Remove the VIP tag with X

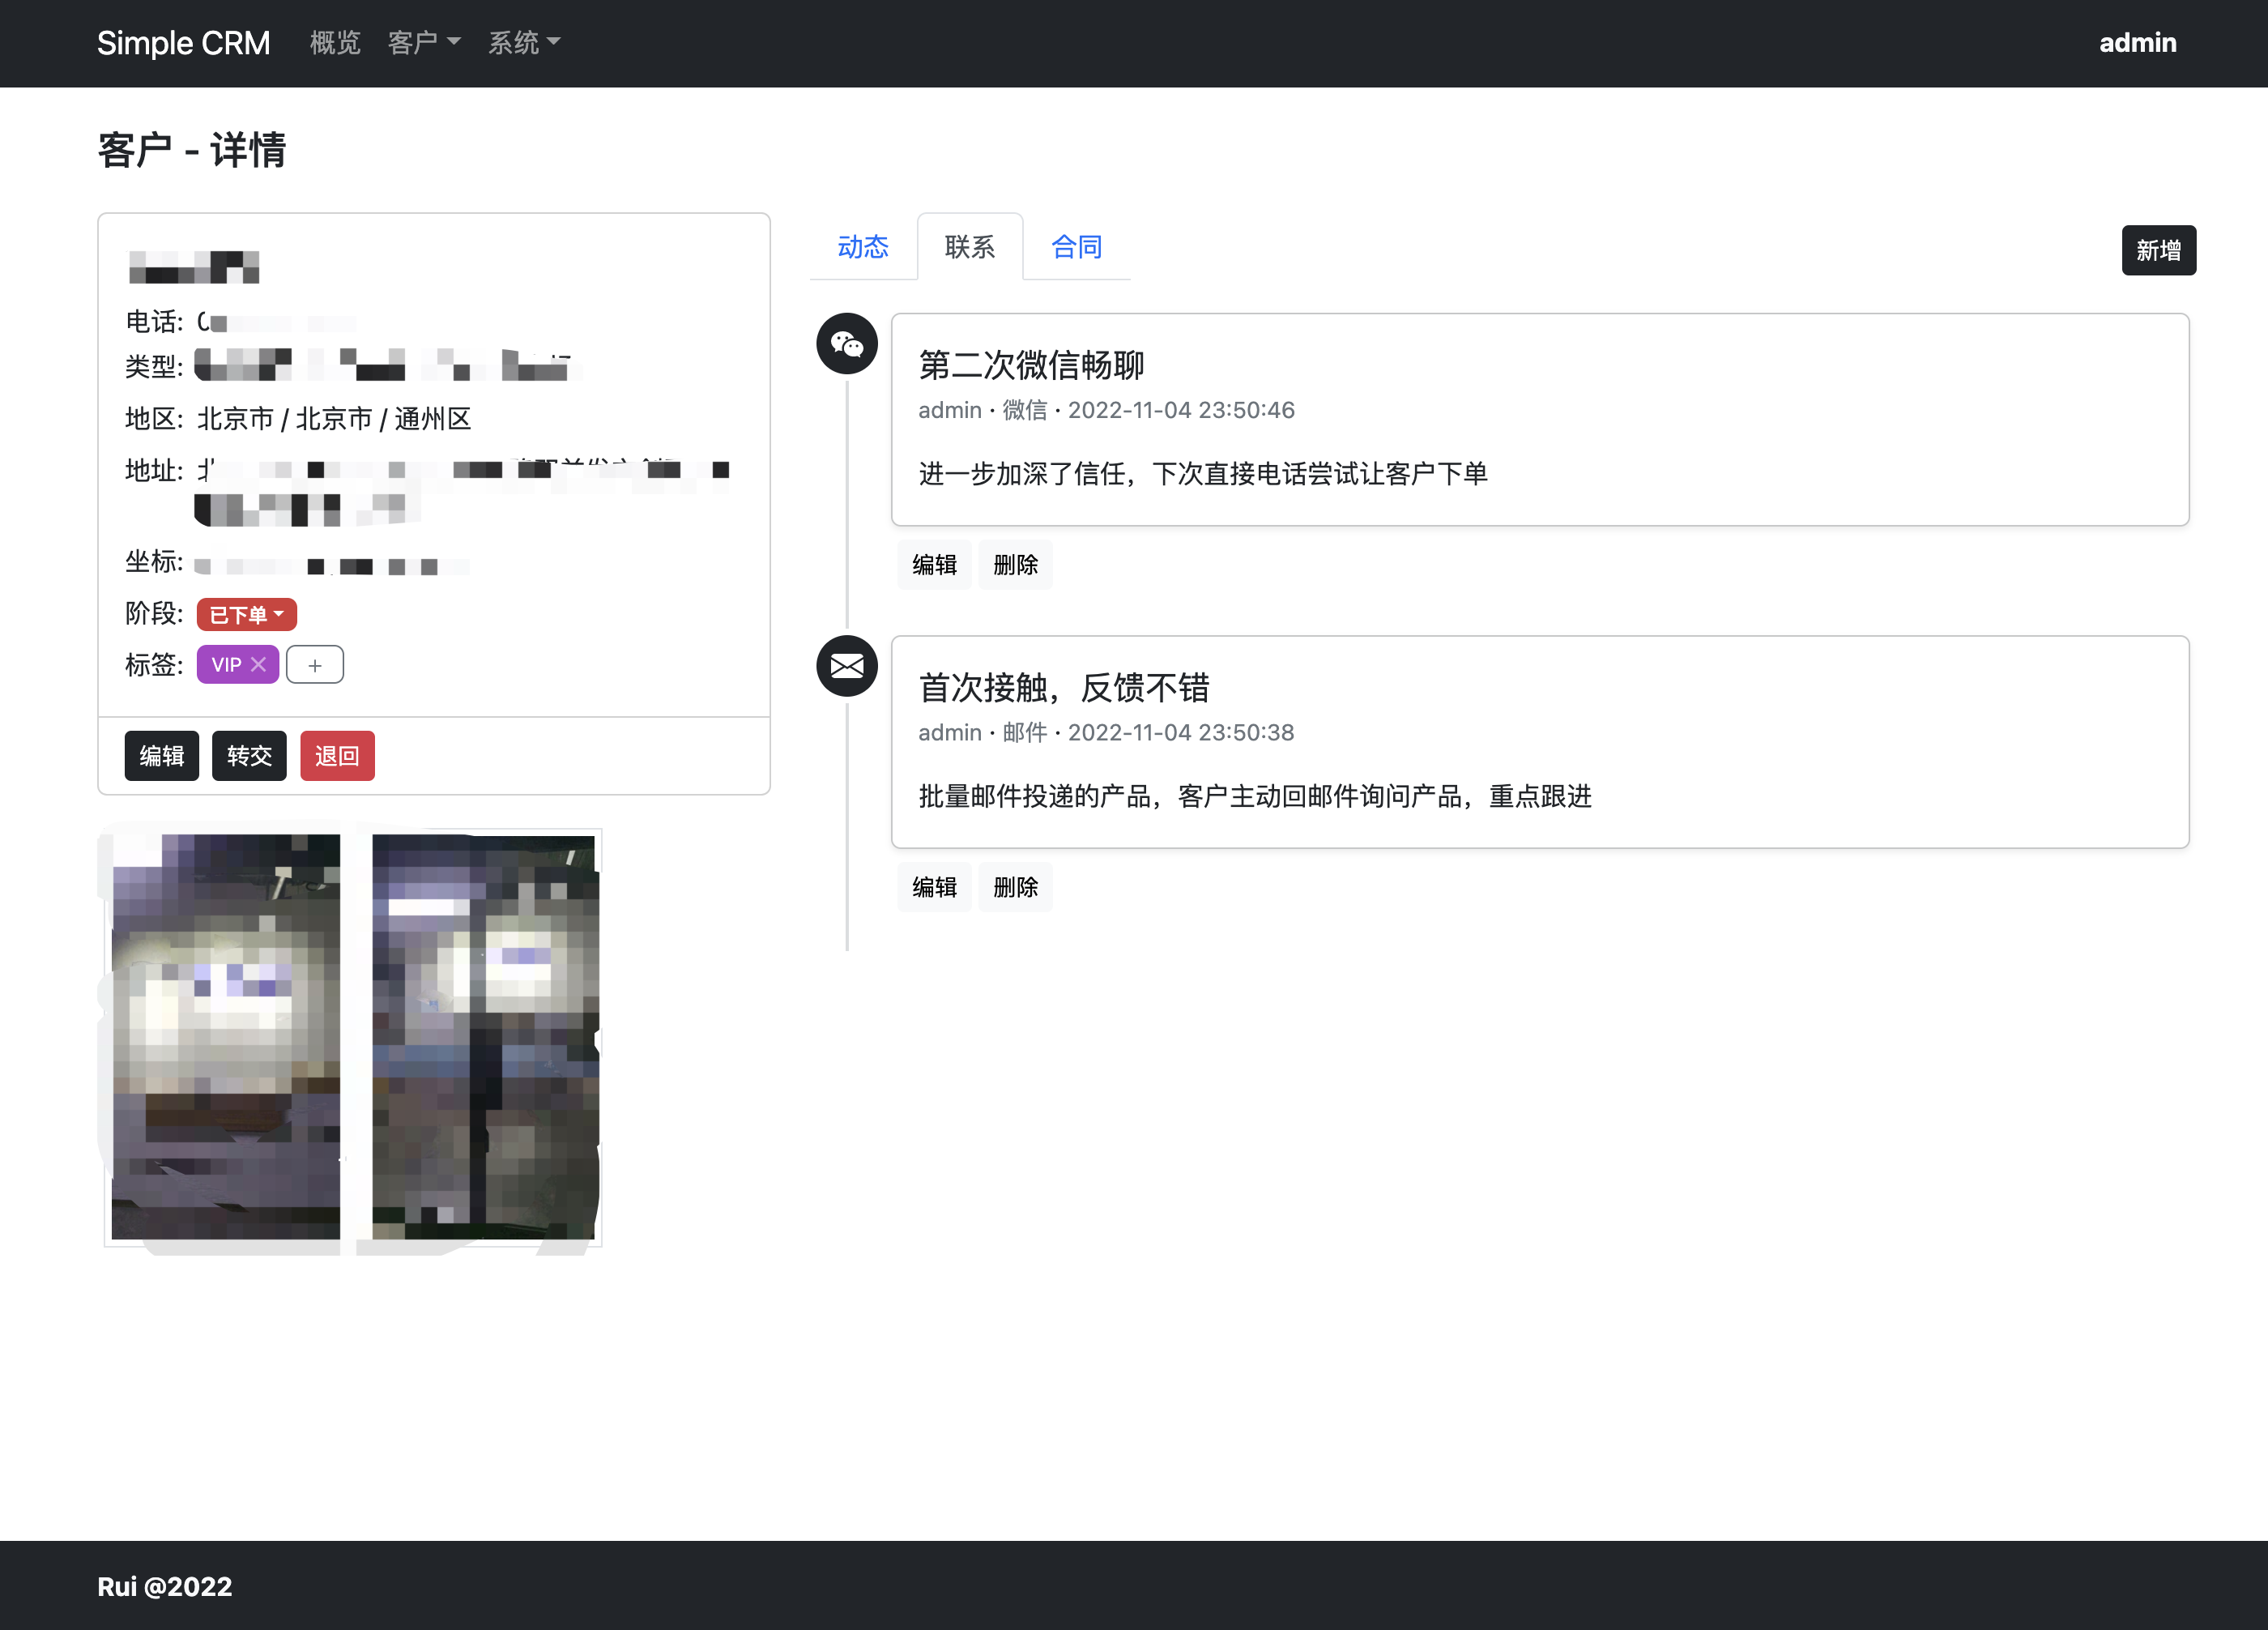click(x=259, y=664)
